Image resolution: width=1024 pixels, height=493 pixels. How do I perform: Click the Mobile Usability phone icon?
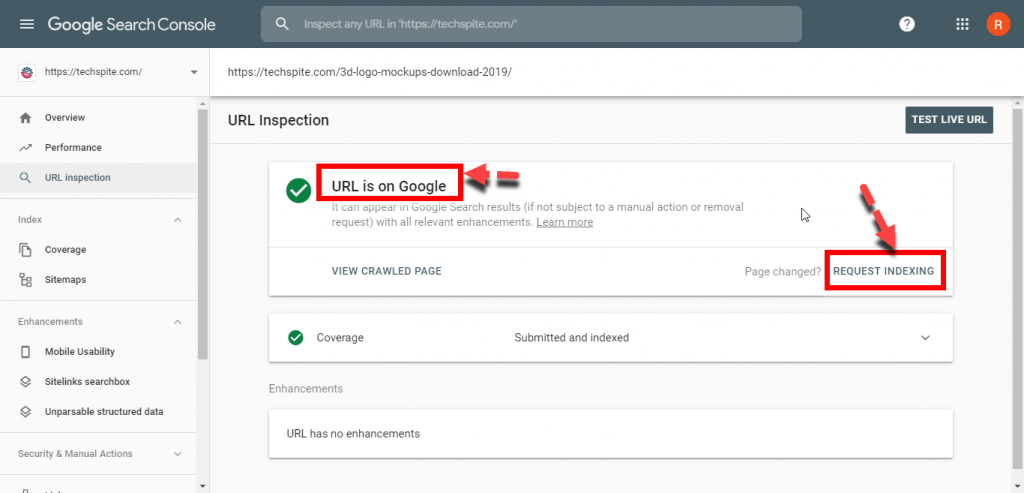tap(25, 352)
